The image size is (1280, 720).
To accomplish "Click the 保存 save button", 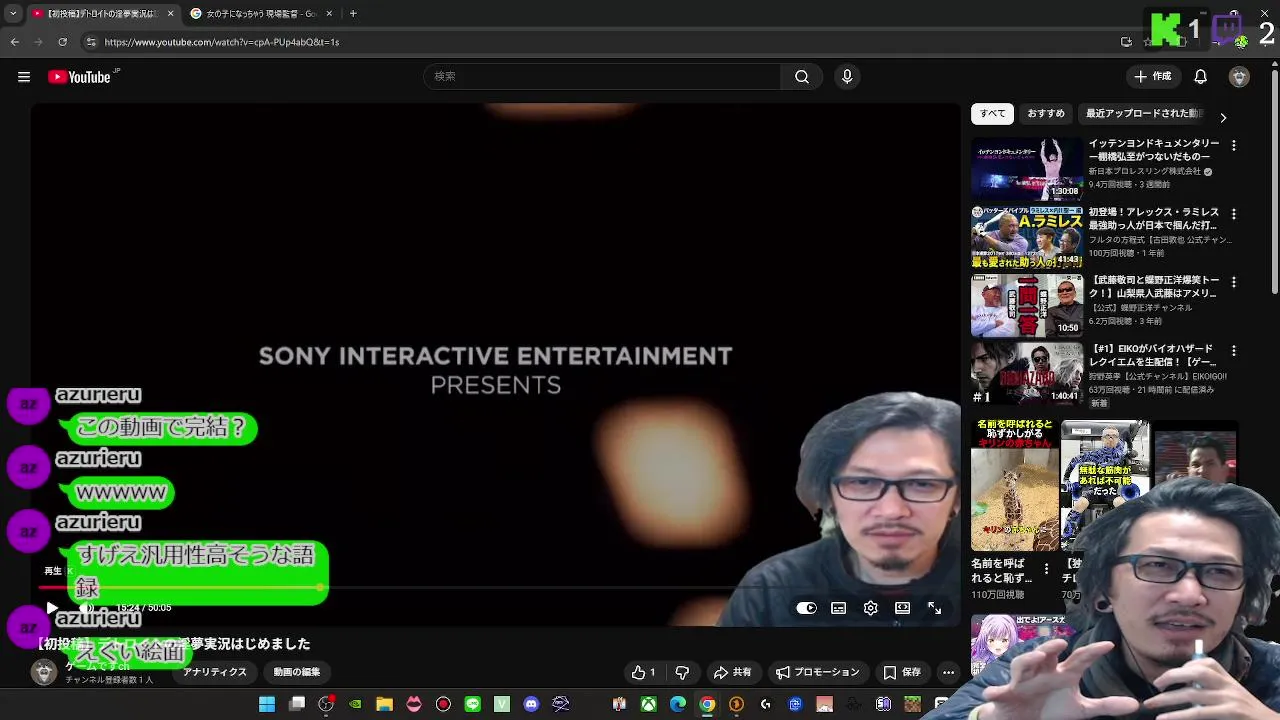I will (902, 673).
